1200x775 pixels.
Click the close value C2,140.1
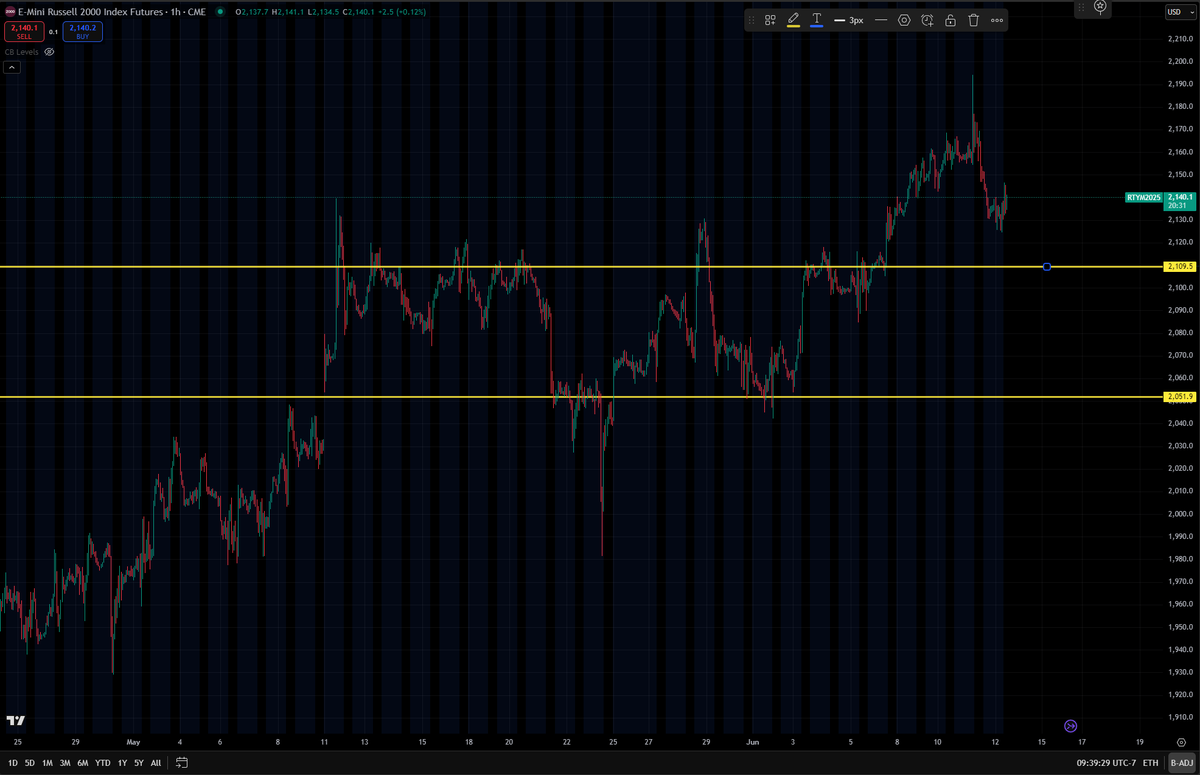point(358,12)
